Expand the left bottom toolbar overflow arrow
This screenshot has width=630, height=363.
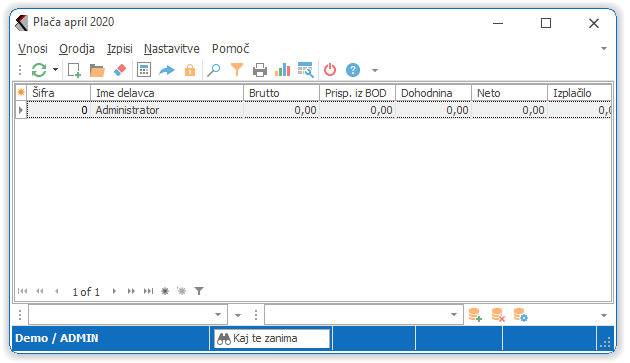click(x=238, y=315)
